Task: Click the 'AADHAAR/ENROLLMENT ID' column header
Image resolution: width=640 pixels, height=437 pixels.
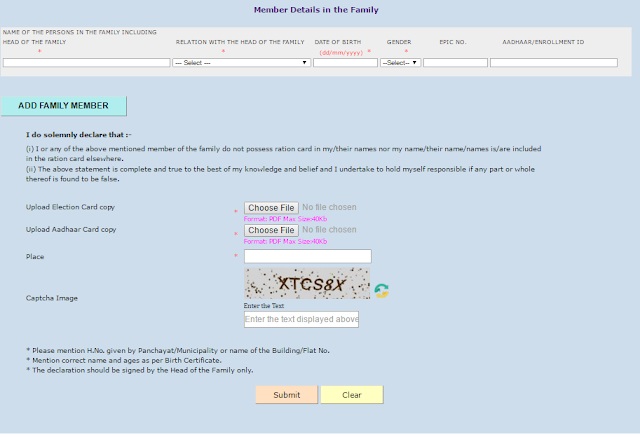Action: click(x=543, y=42)
